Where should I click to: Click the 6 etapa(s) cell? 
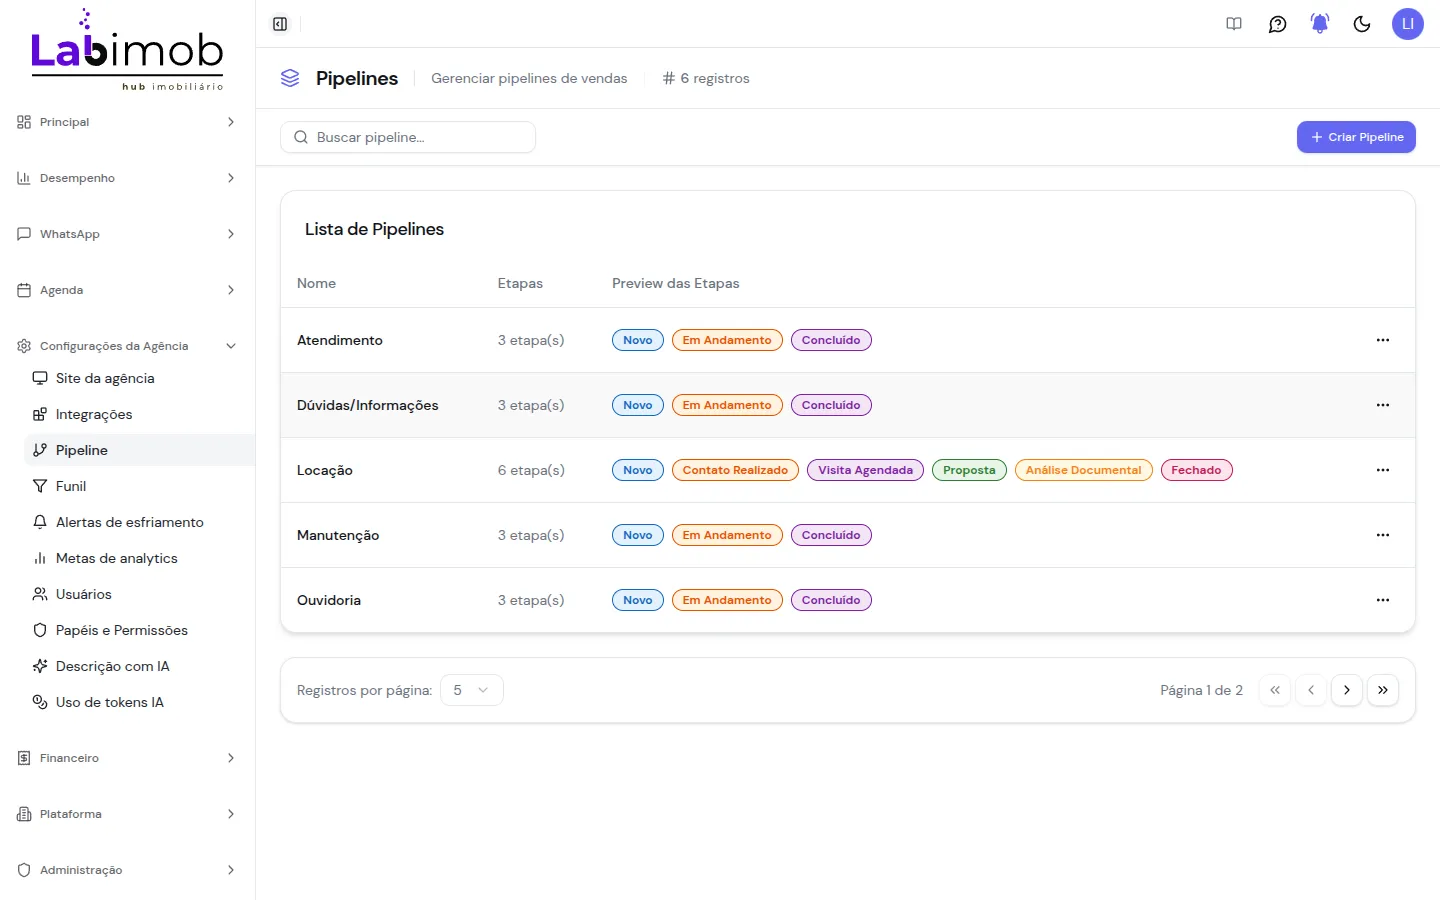(531, 470)
